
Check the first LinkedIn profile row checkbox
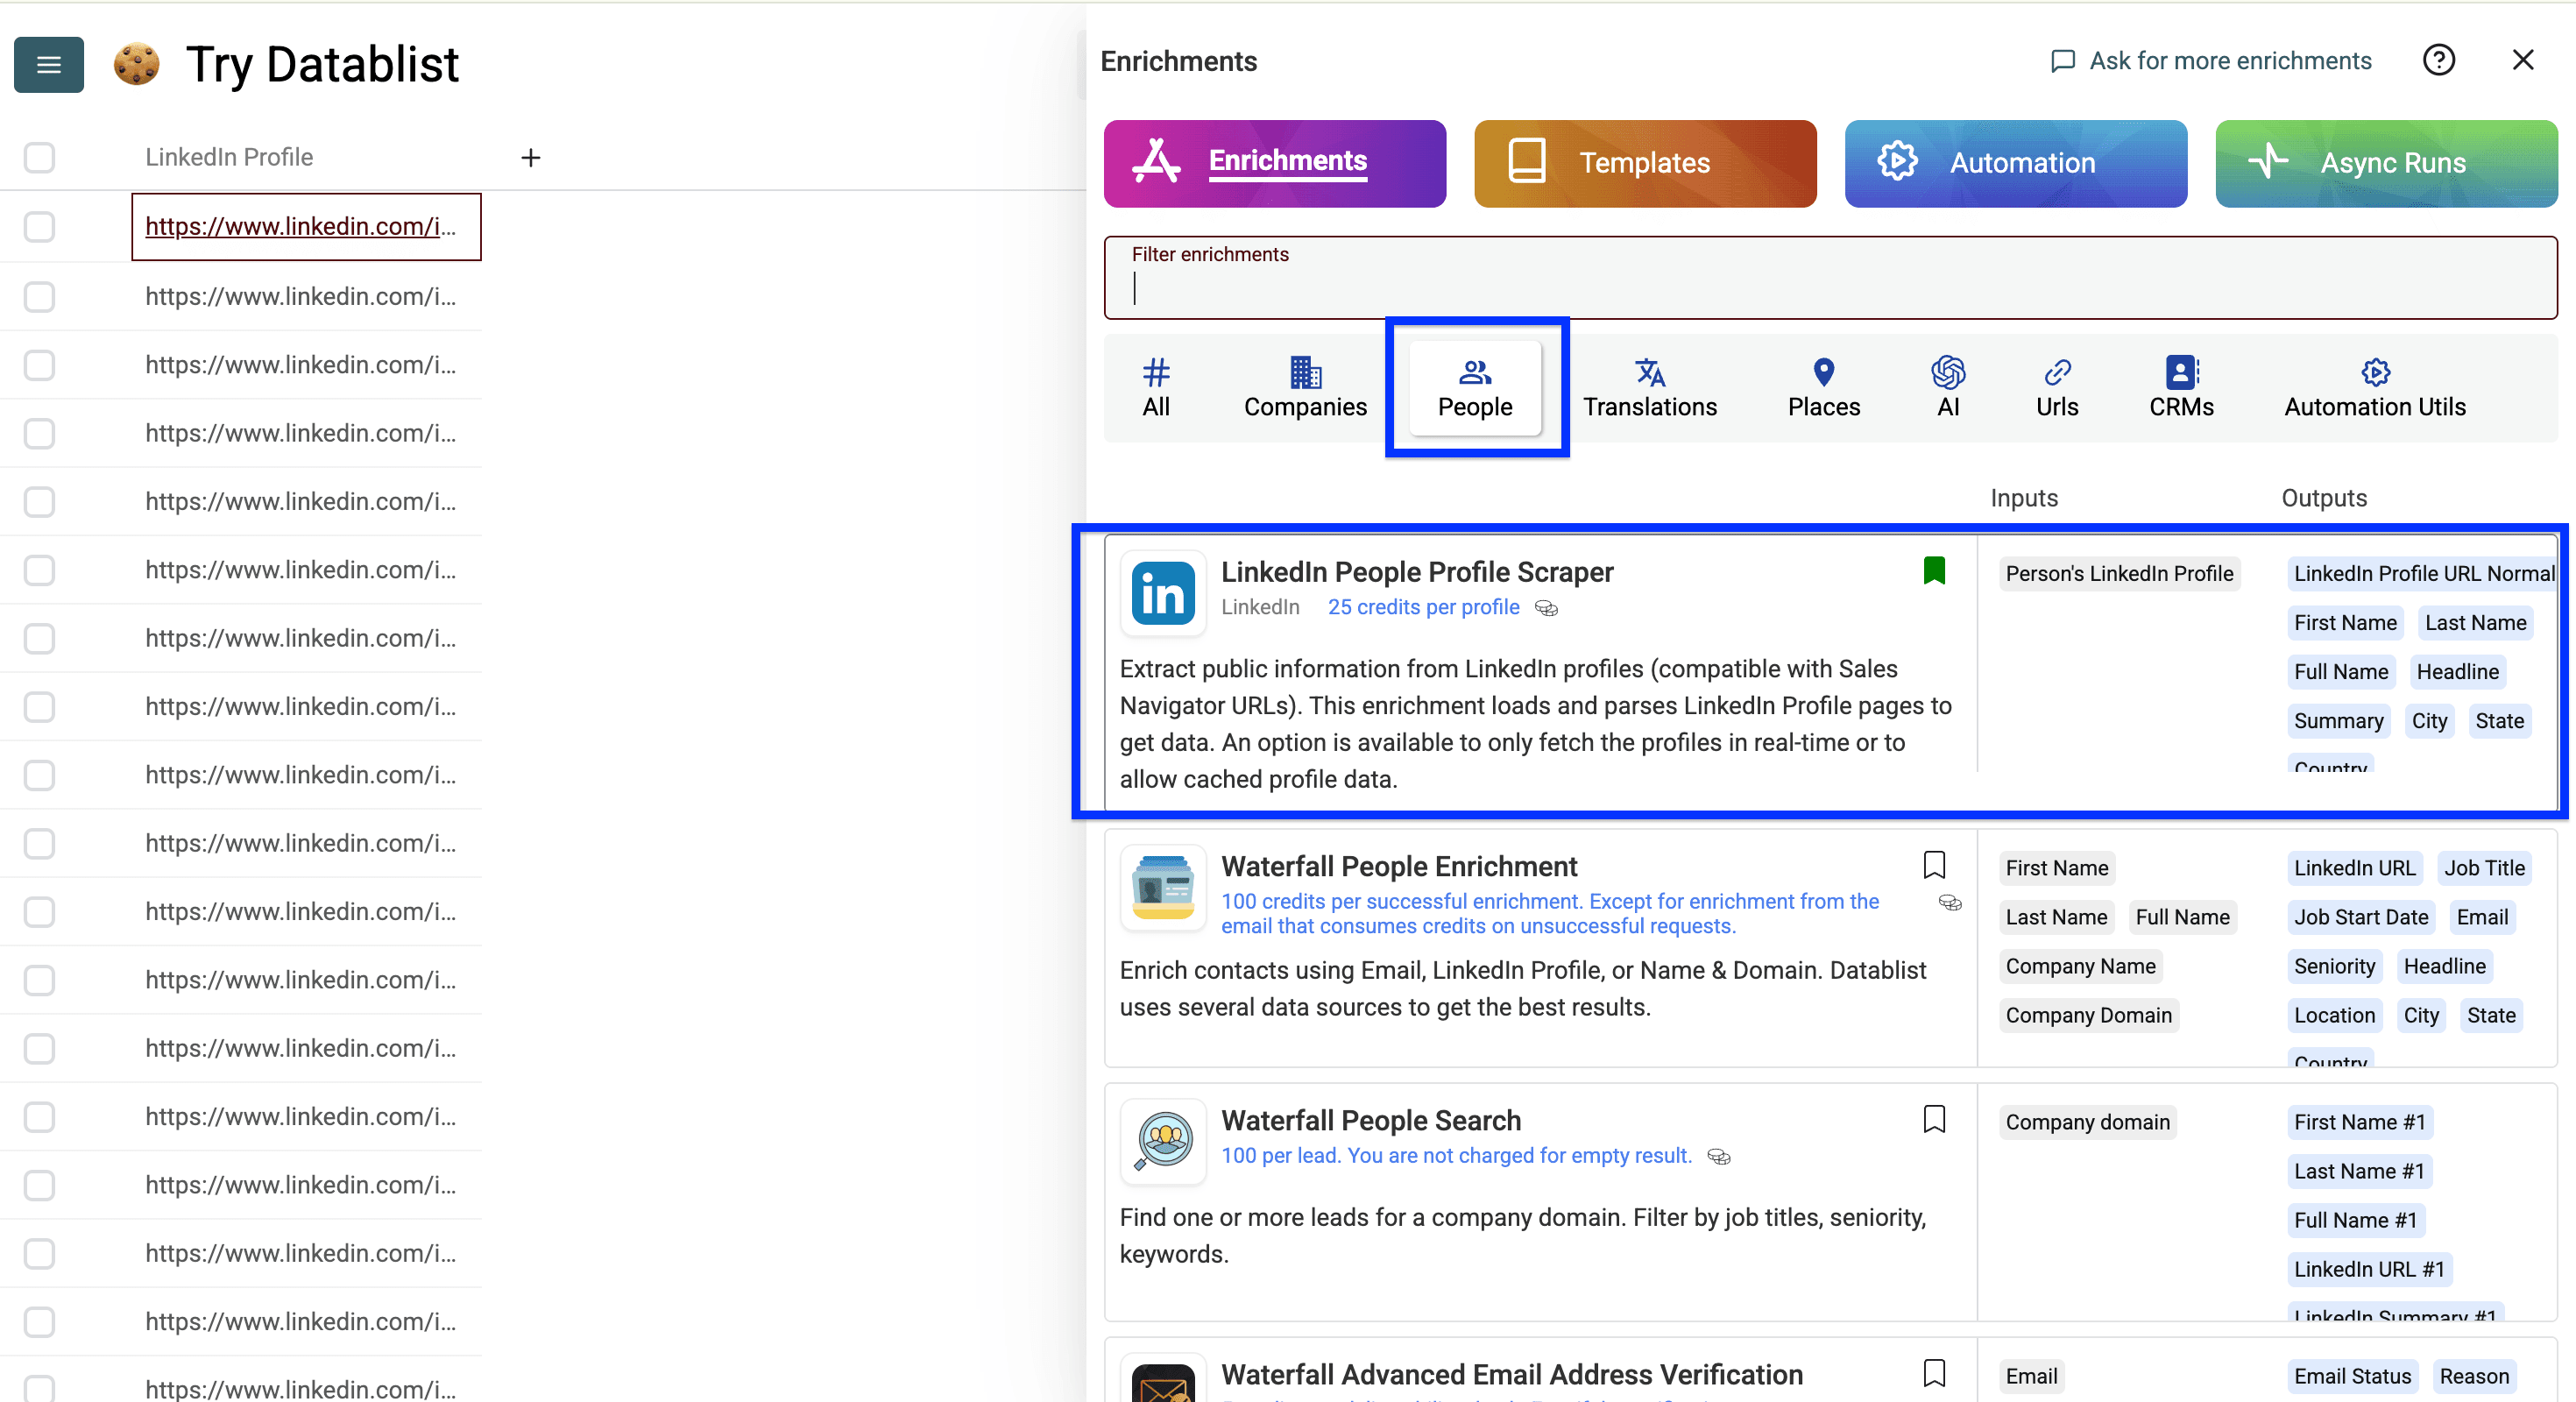[x=39, y=226]
